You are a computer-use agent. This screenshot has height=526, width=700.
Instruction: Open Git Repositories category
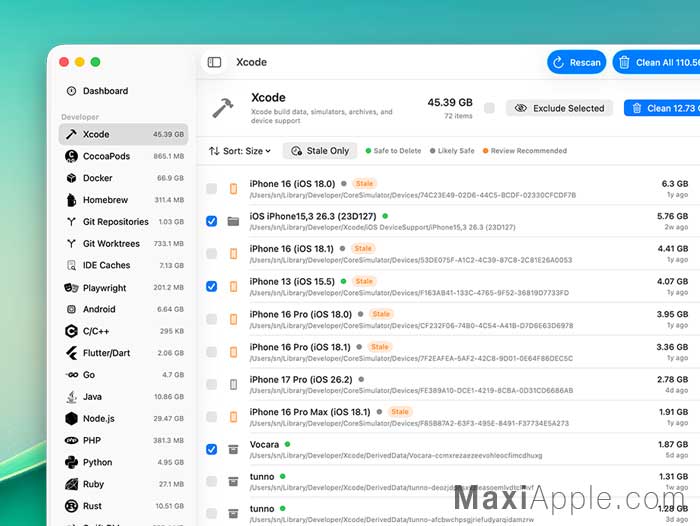123,222
